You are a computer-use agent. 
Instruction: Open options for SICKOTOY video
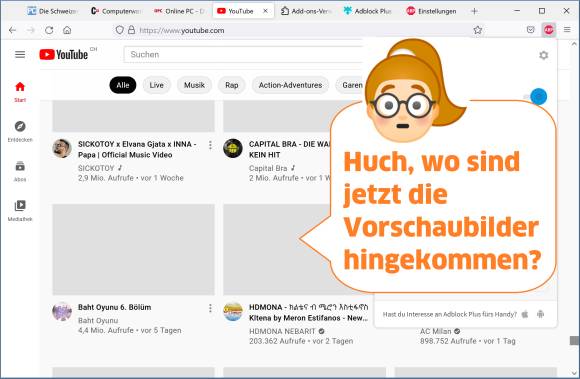point(210,145)
